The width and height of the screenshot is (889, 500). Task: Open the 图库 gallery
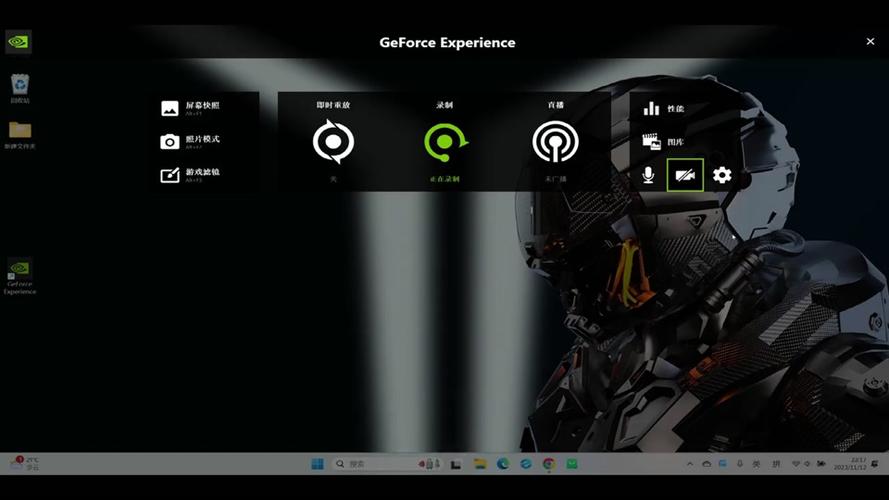(663, 142)
